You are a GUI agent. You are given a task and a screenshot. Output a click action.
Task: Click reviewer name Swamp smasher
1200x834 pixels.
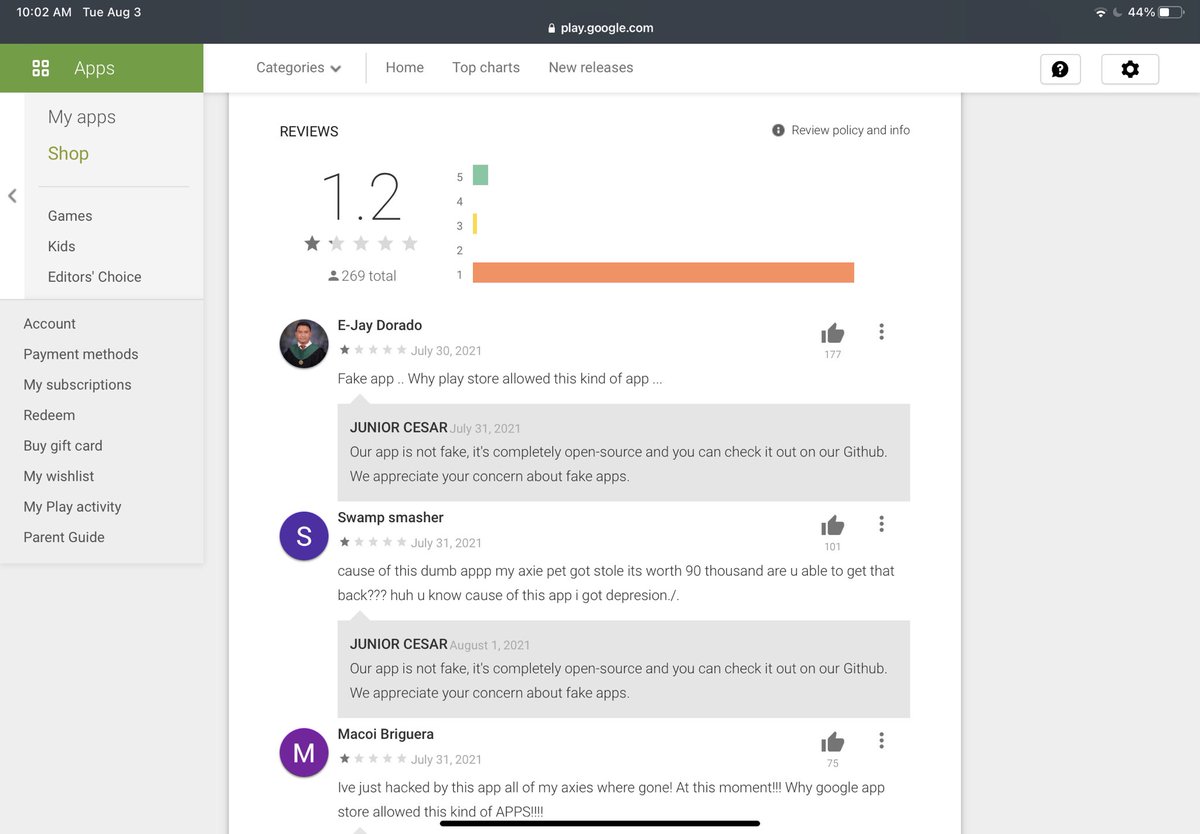click(391, 517)
